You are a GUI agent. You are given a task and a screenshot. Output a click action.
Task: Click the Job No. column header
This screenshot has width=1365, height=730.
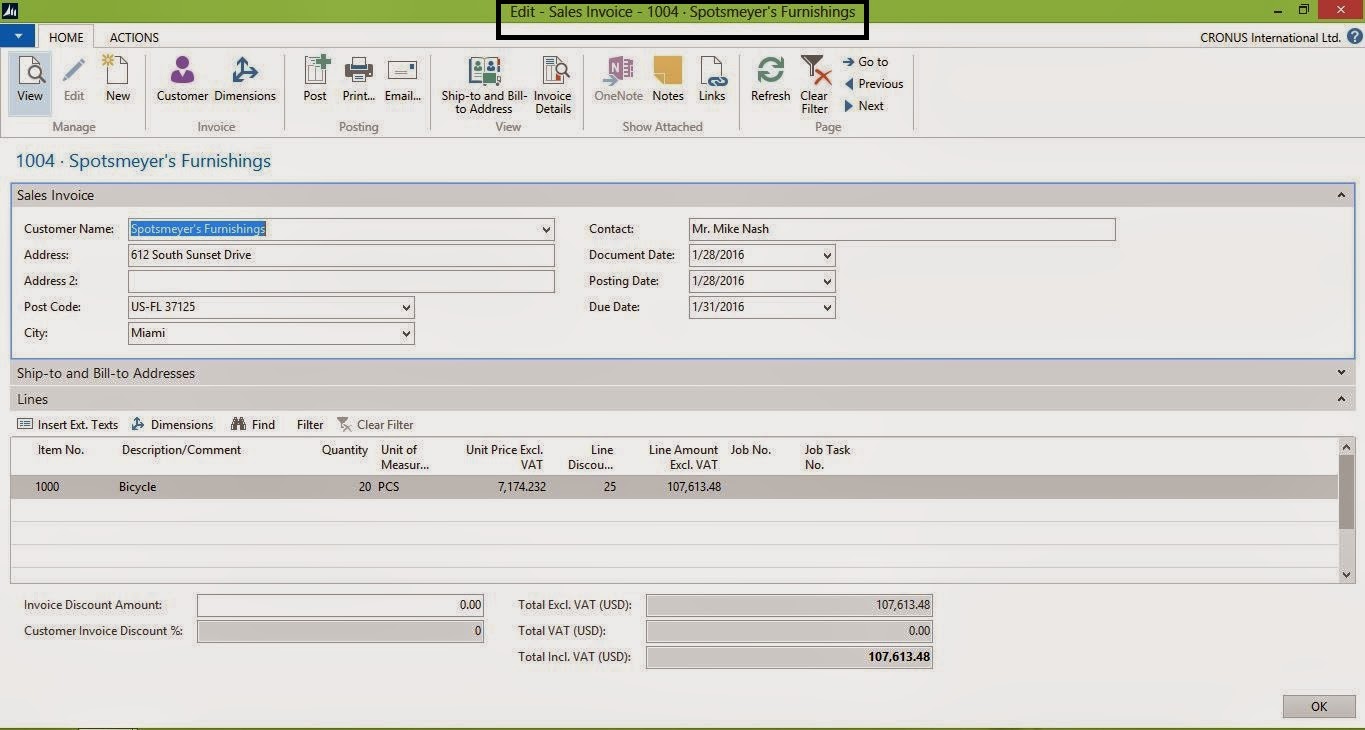click(751, 450)
